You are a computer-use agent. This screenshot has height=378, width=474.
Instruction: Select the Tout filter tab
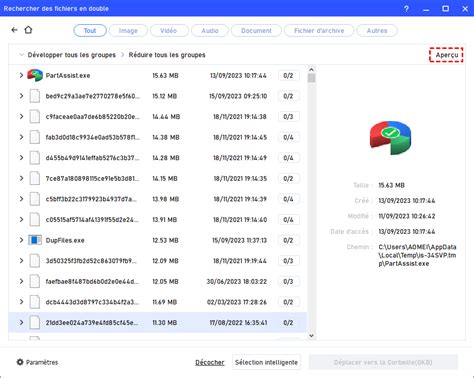coord(90,31)
